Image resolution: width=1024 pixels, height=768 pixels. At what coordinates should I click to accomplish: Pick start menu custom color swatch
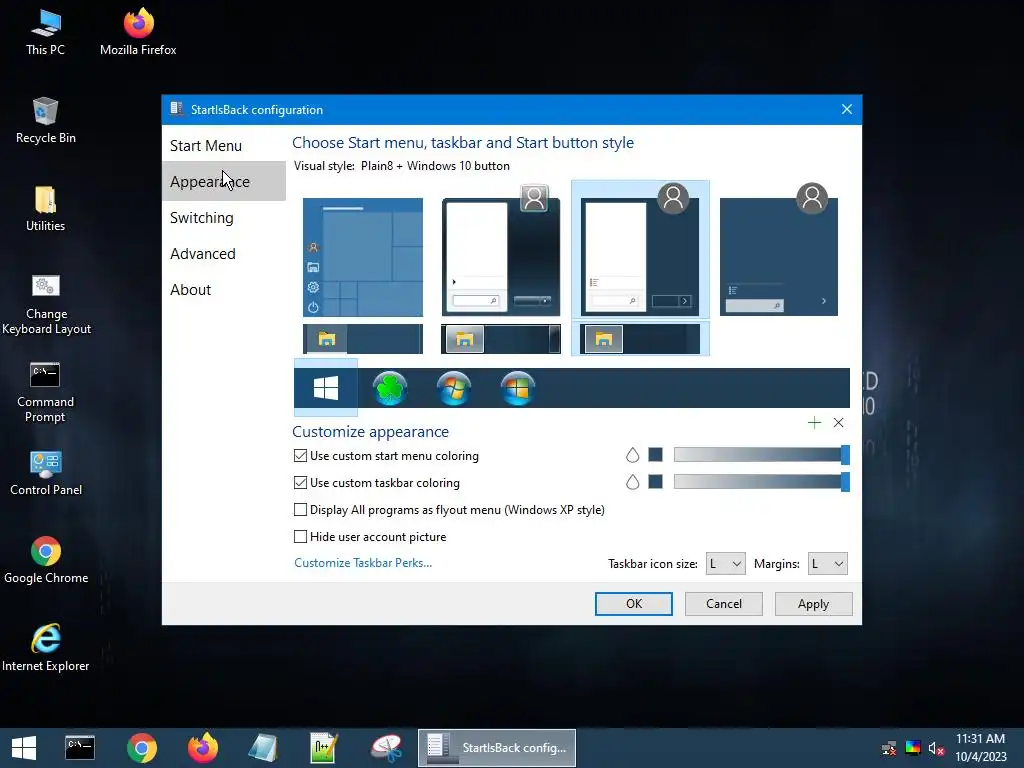(656, 455)
